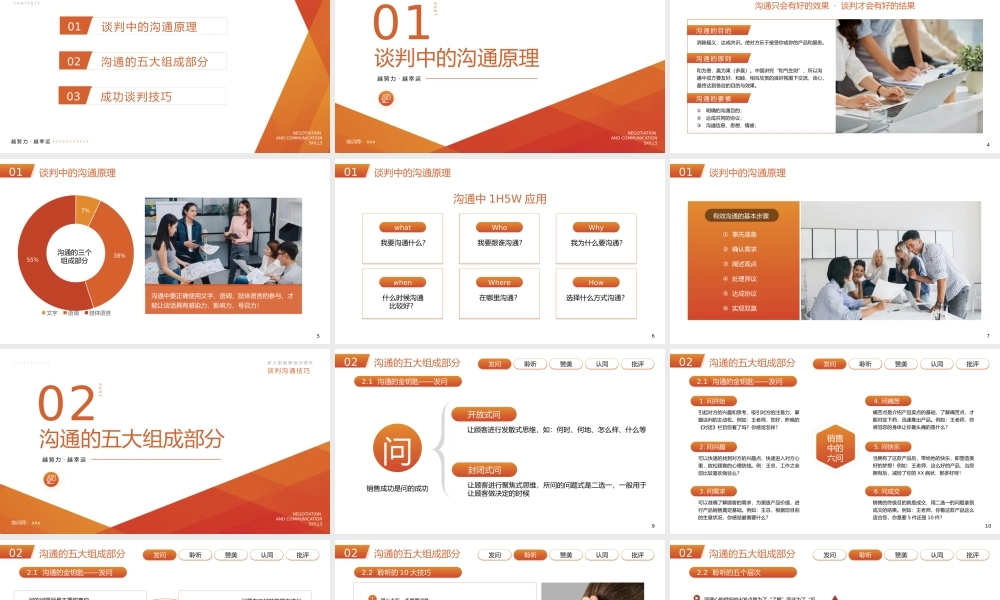Click contents entry 03 成功谈判技巧

pyautogui.click(x=142, y=96)
